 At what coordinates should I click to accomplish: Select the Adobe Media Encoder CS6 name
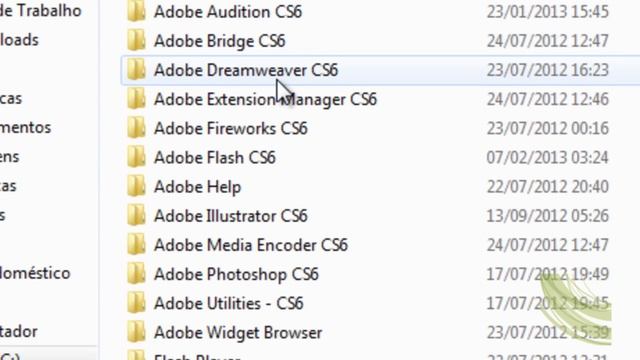click(251, 245)
